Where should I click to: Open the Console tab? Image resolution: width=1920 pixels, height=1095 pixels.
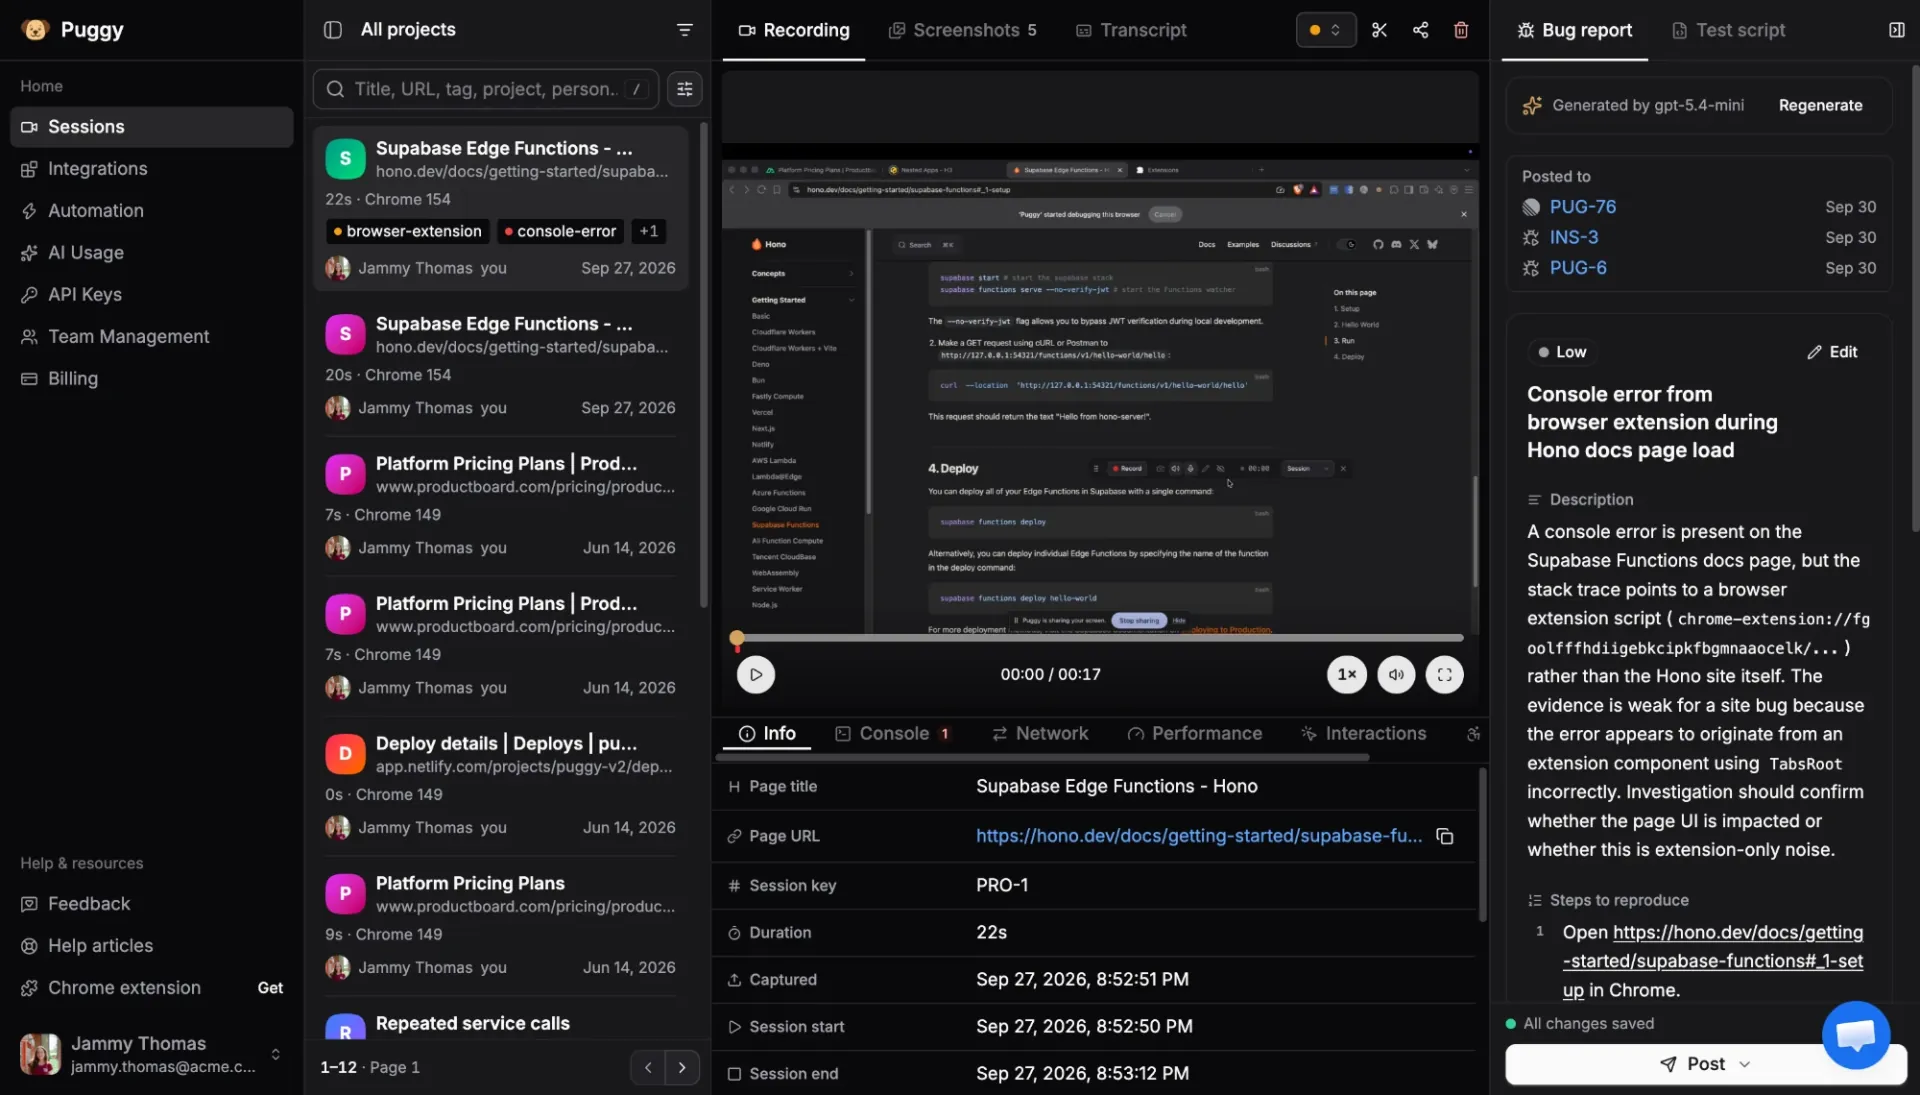[893, 734]
